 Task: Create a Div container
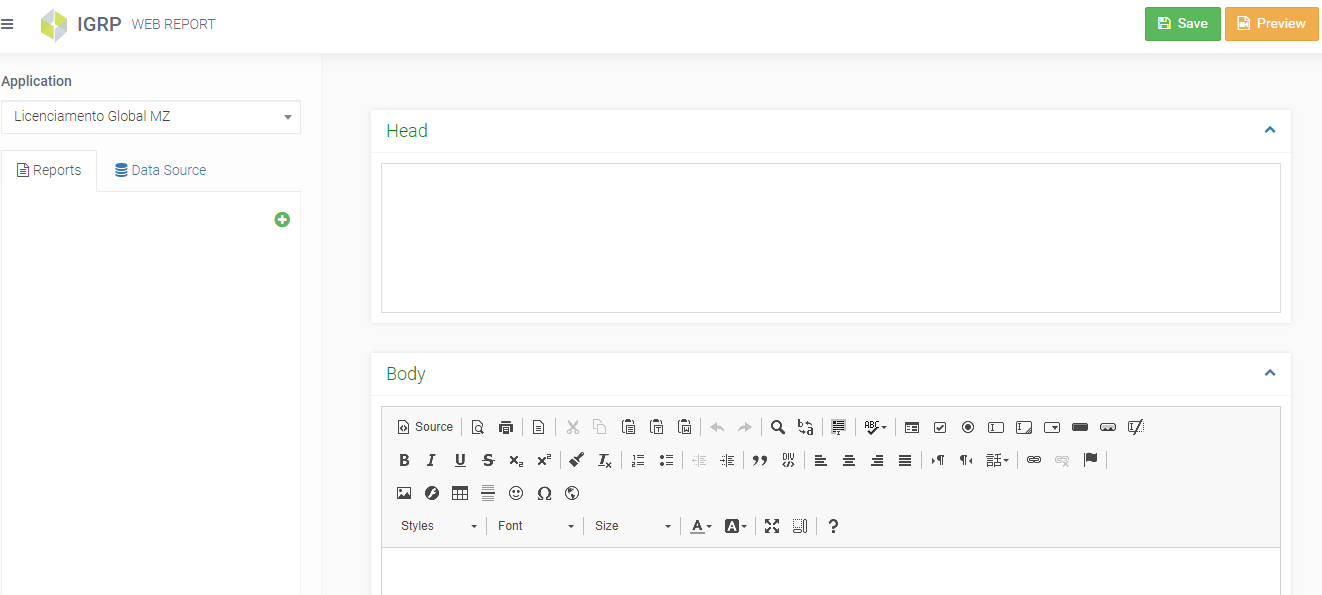point(788,460)
